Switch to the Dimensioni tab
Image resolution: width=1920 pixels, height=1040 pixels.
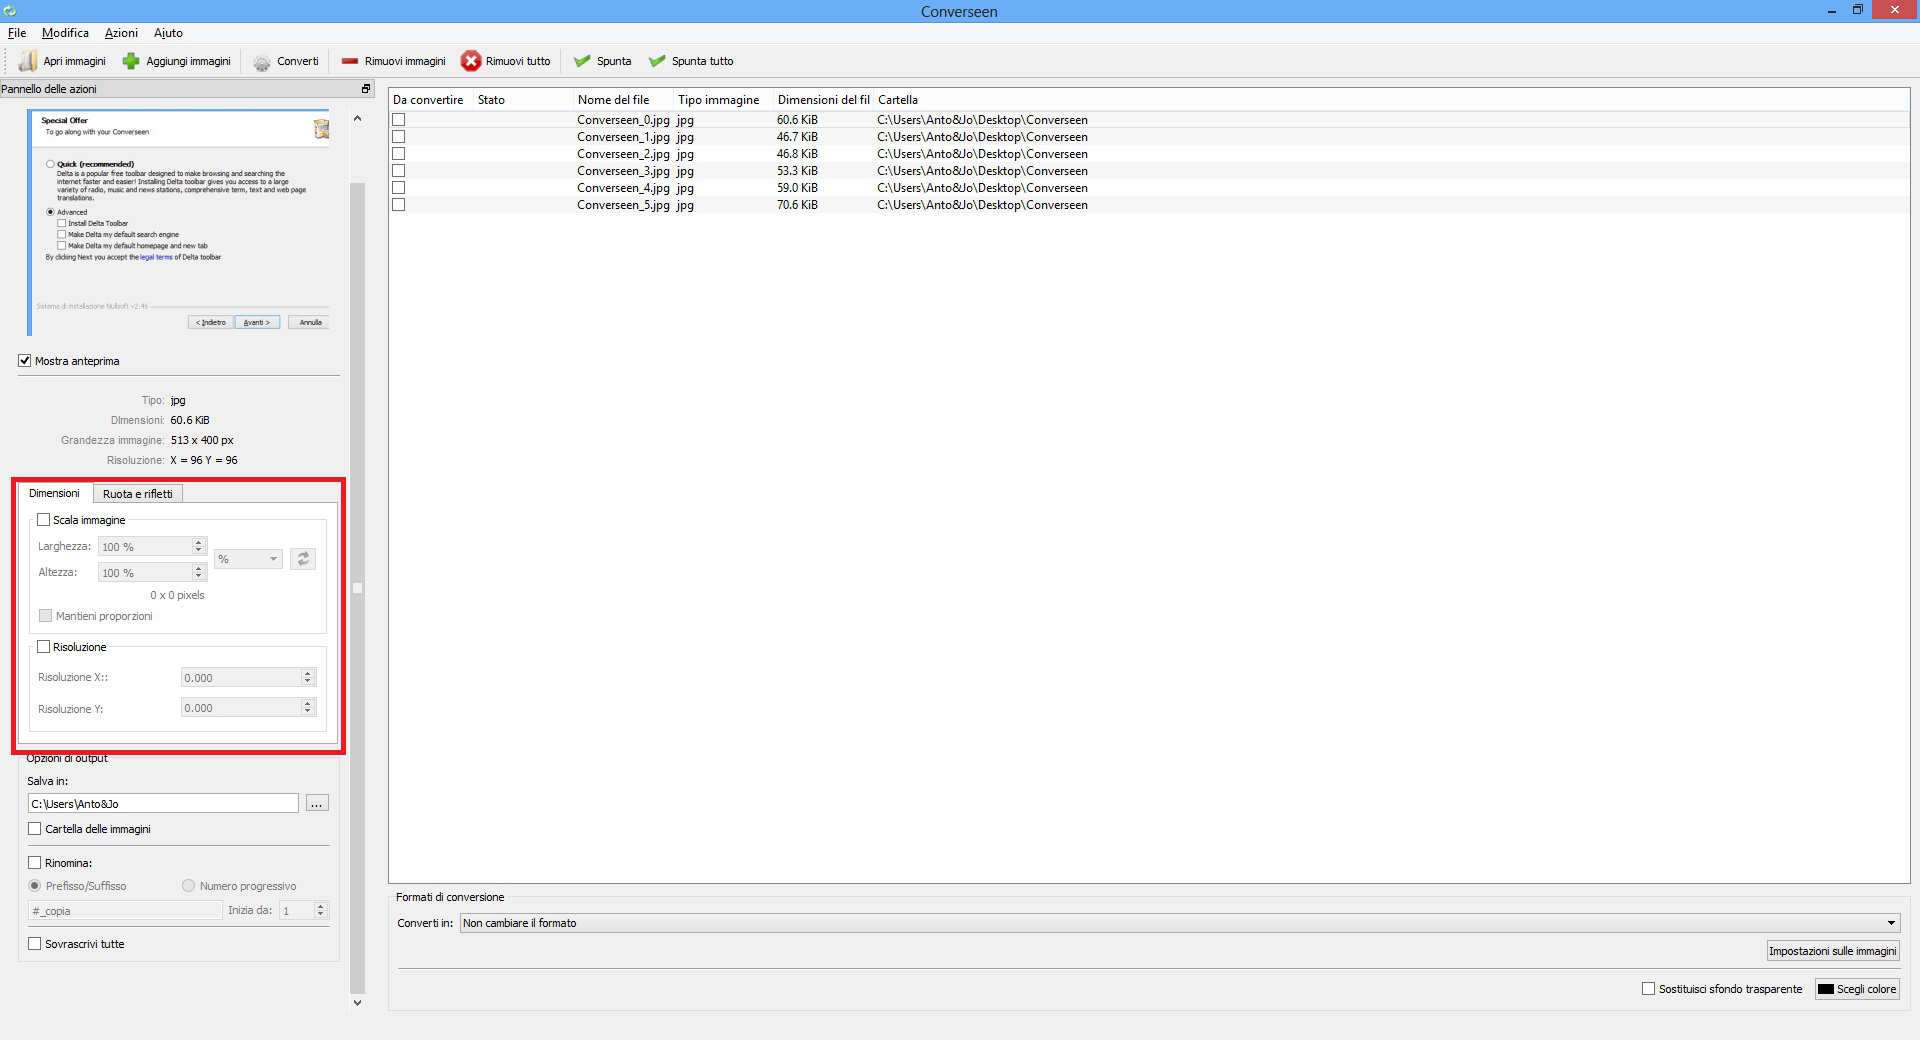(x=54, y=493)
